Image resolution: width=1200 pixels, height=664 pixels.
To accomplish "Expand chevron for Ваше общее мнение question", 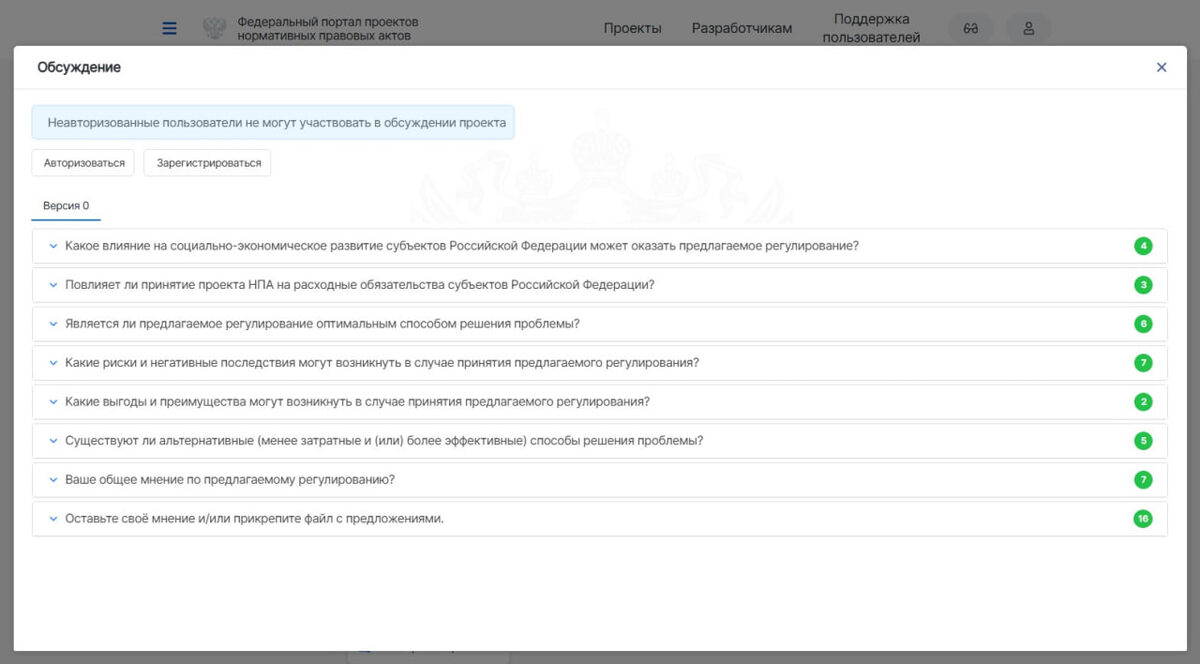I will [53, 480].
